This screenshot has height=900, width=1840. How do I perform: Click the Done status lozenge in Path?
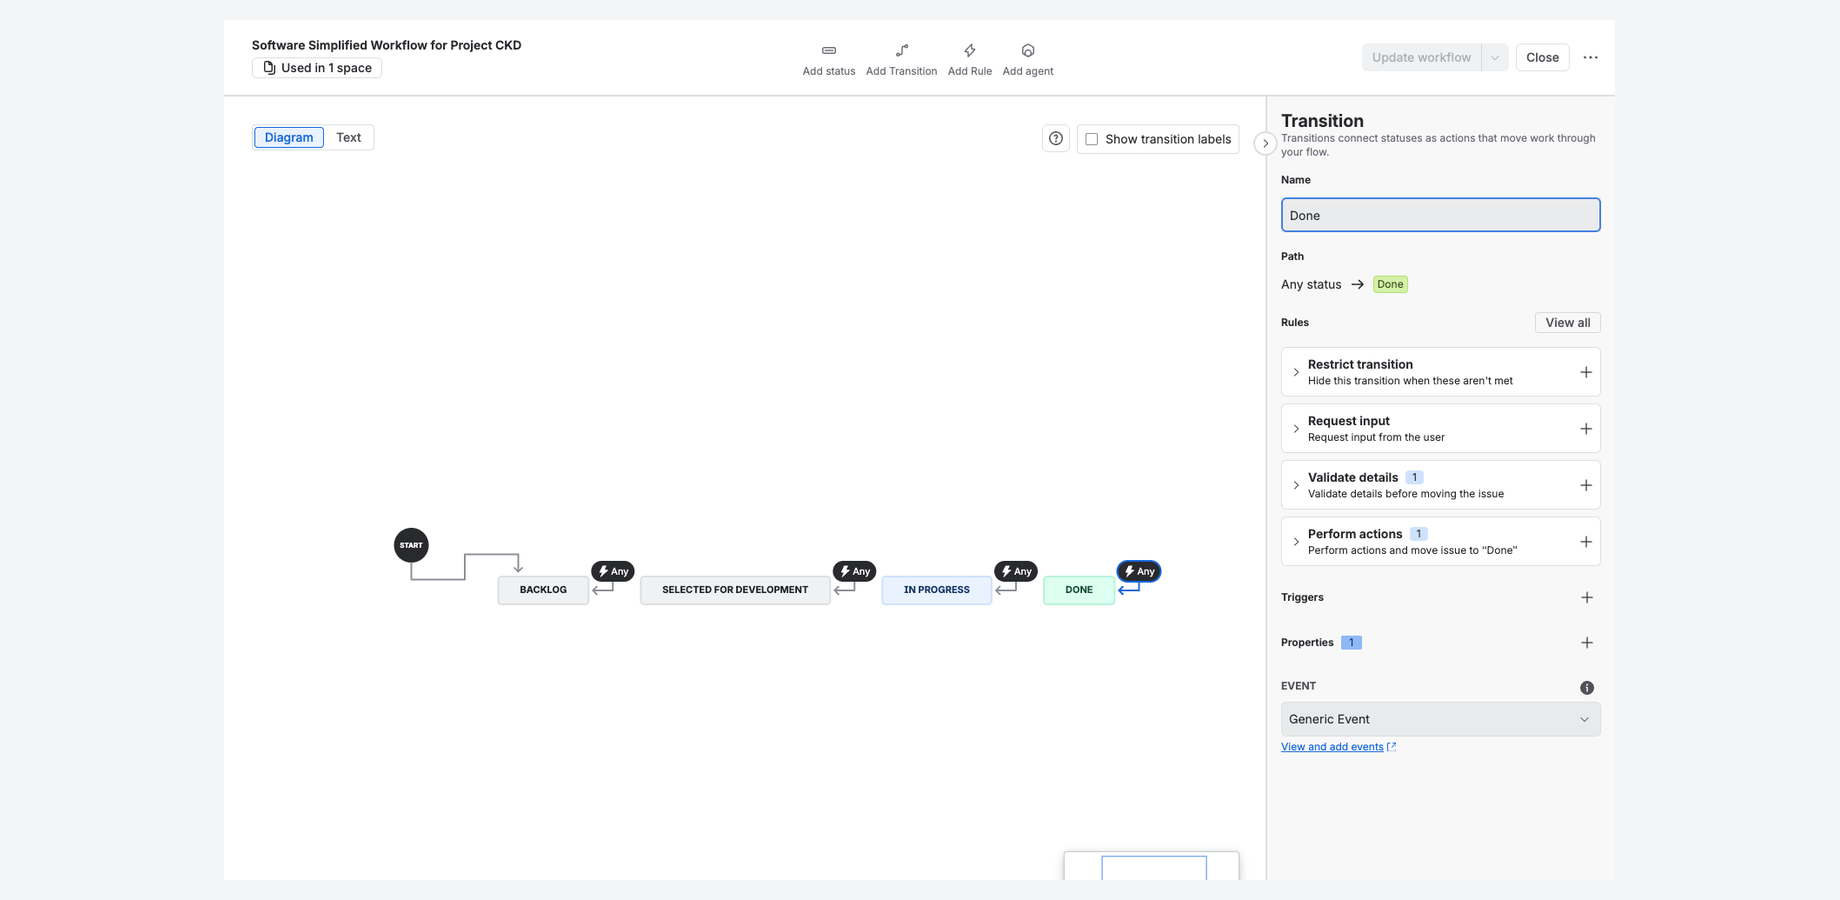point(1390,285)
